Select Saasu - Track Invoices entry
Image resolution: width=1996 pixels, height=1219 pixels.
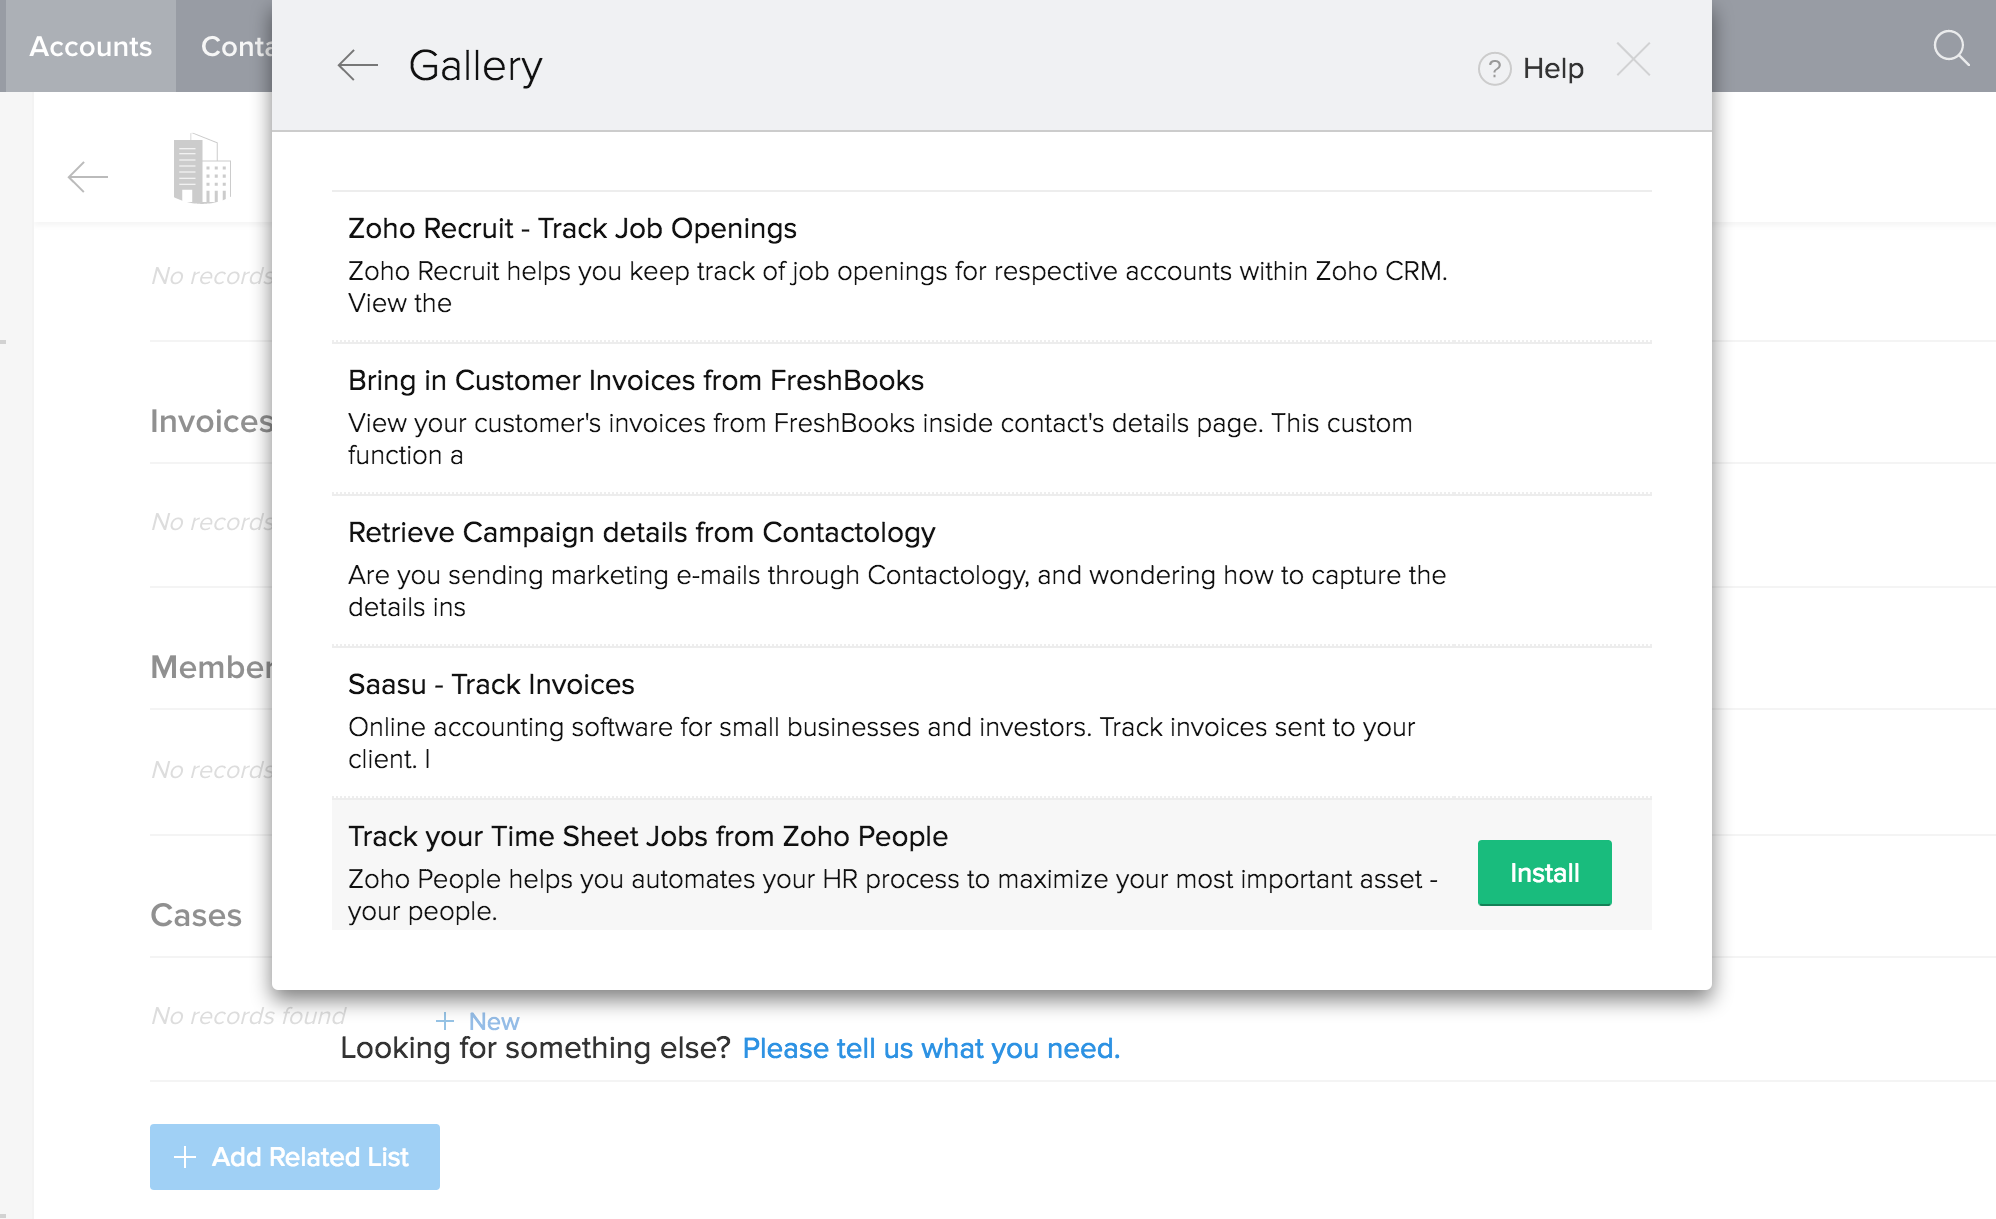click(x=491, y=685)
